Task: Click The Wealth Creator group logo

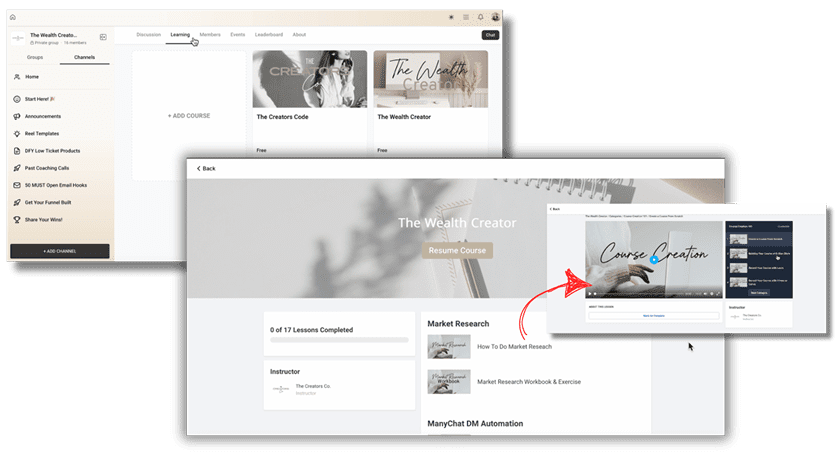Action: point(18,38)
